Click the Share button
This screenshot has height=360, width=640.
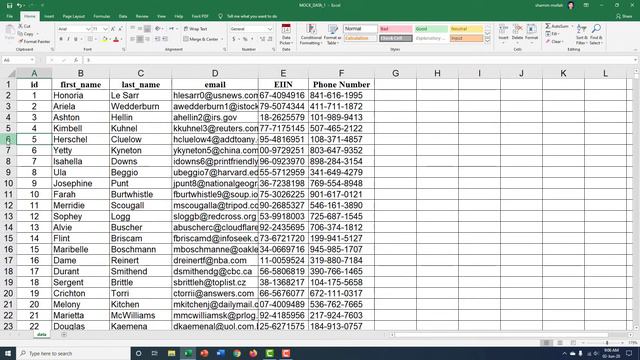624,16
